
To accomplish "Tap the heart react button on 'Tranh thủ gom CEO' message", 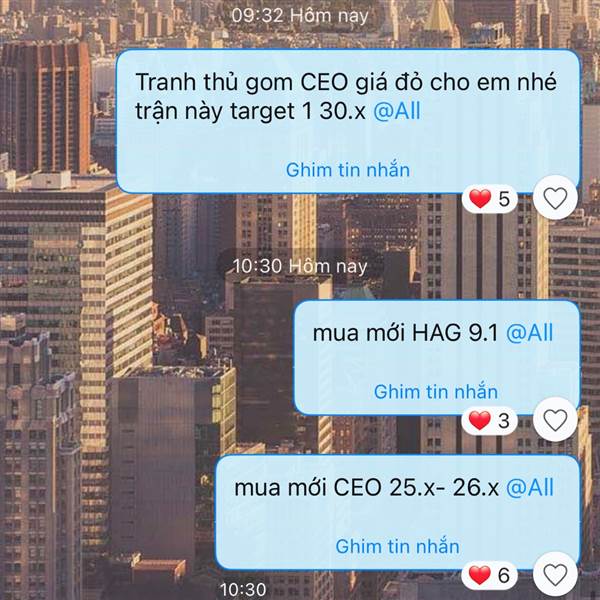I will pyautogui.click(x=555, y=198).
